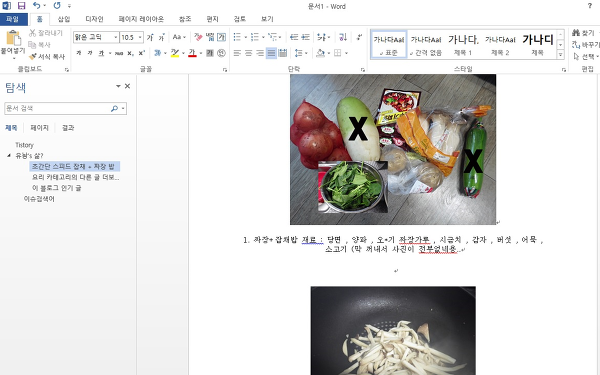The height and width of the screenshot is (375, 600).
Task: Apply the 간격 없음 (No Spacing) style
Action: click(x=426, y=44)
